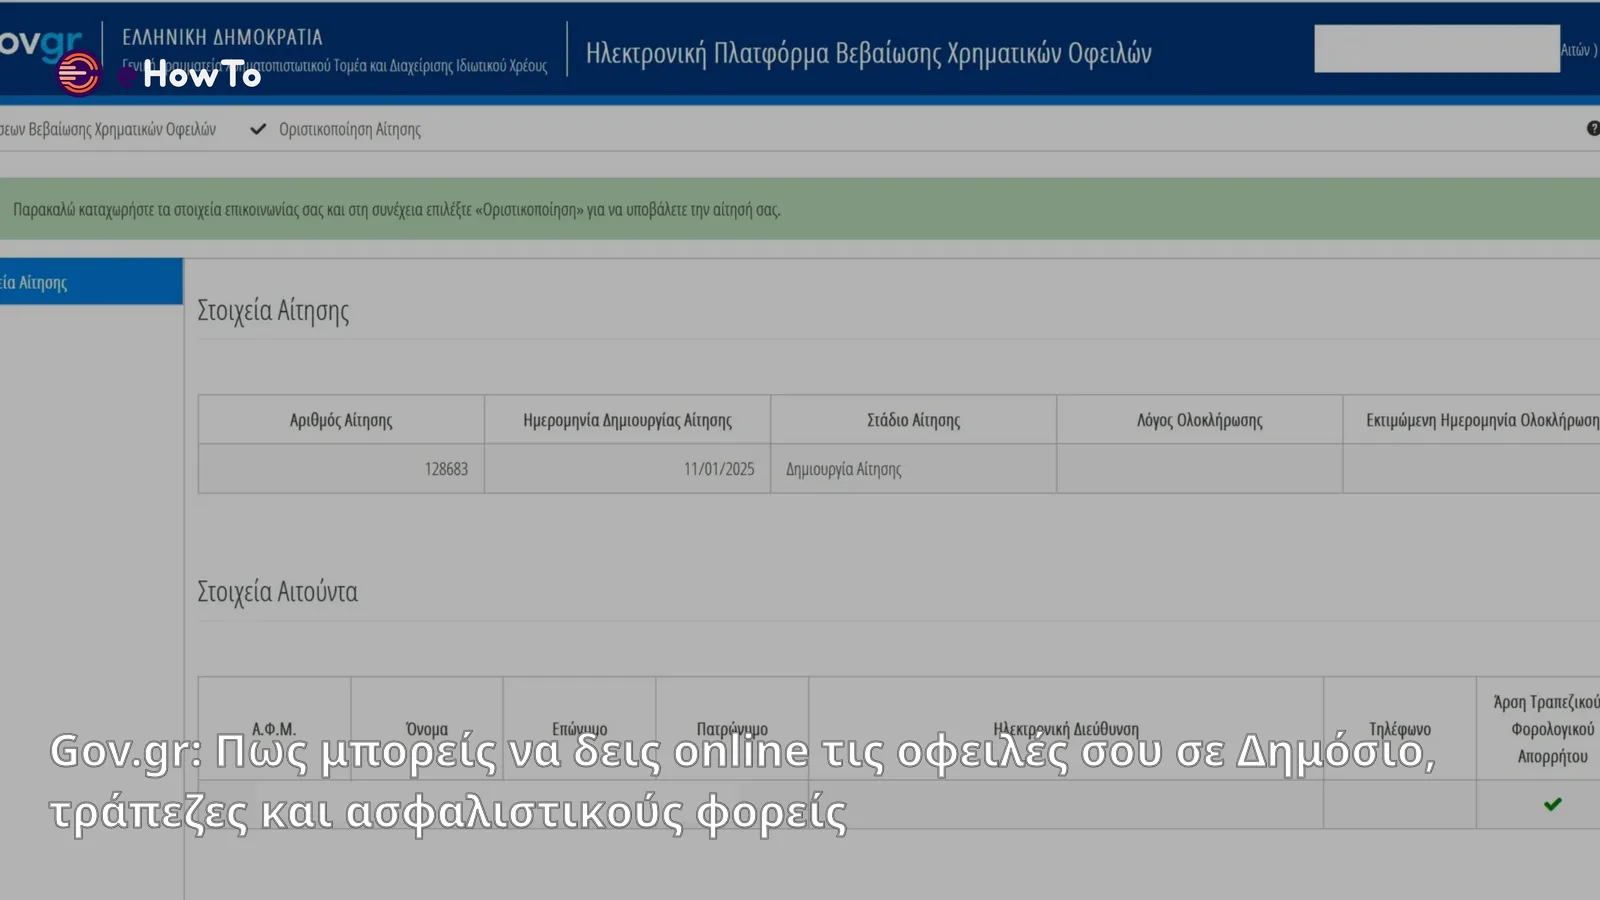Viewport: 1600px width, 900px height.
Task: Select the Ημερομηνία Δημιουργίας Αίτησης header
Action: pos(627,419)
